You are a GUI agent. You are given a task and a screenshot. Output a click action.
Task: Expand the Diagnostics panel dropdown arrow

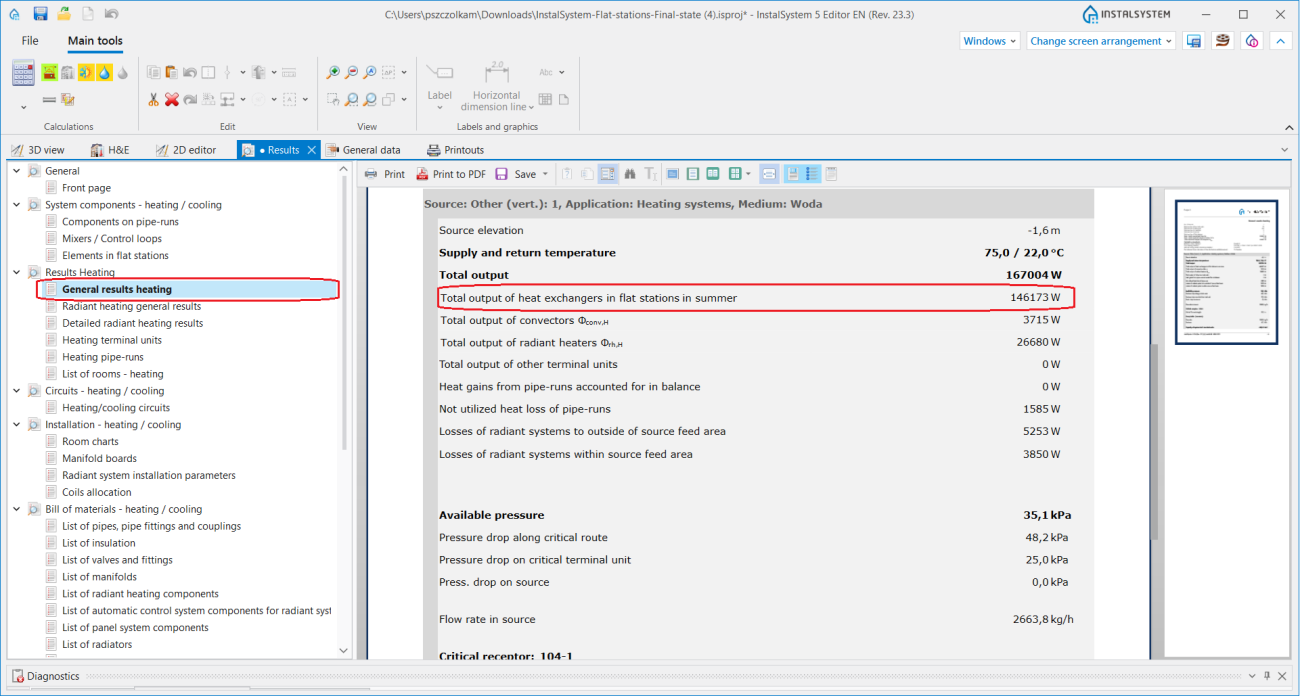(x=1251, y=676)
